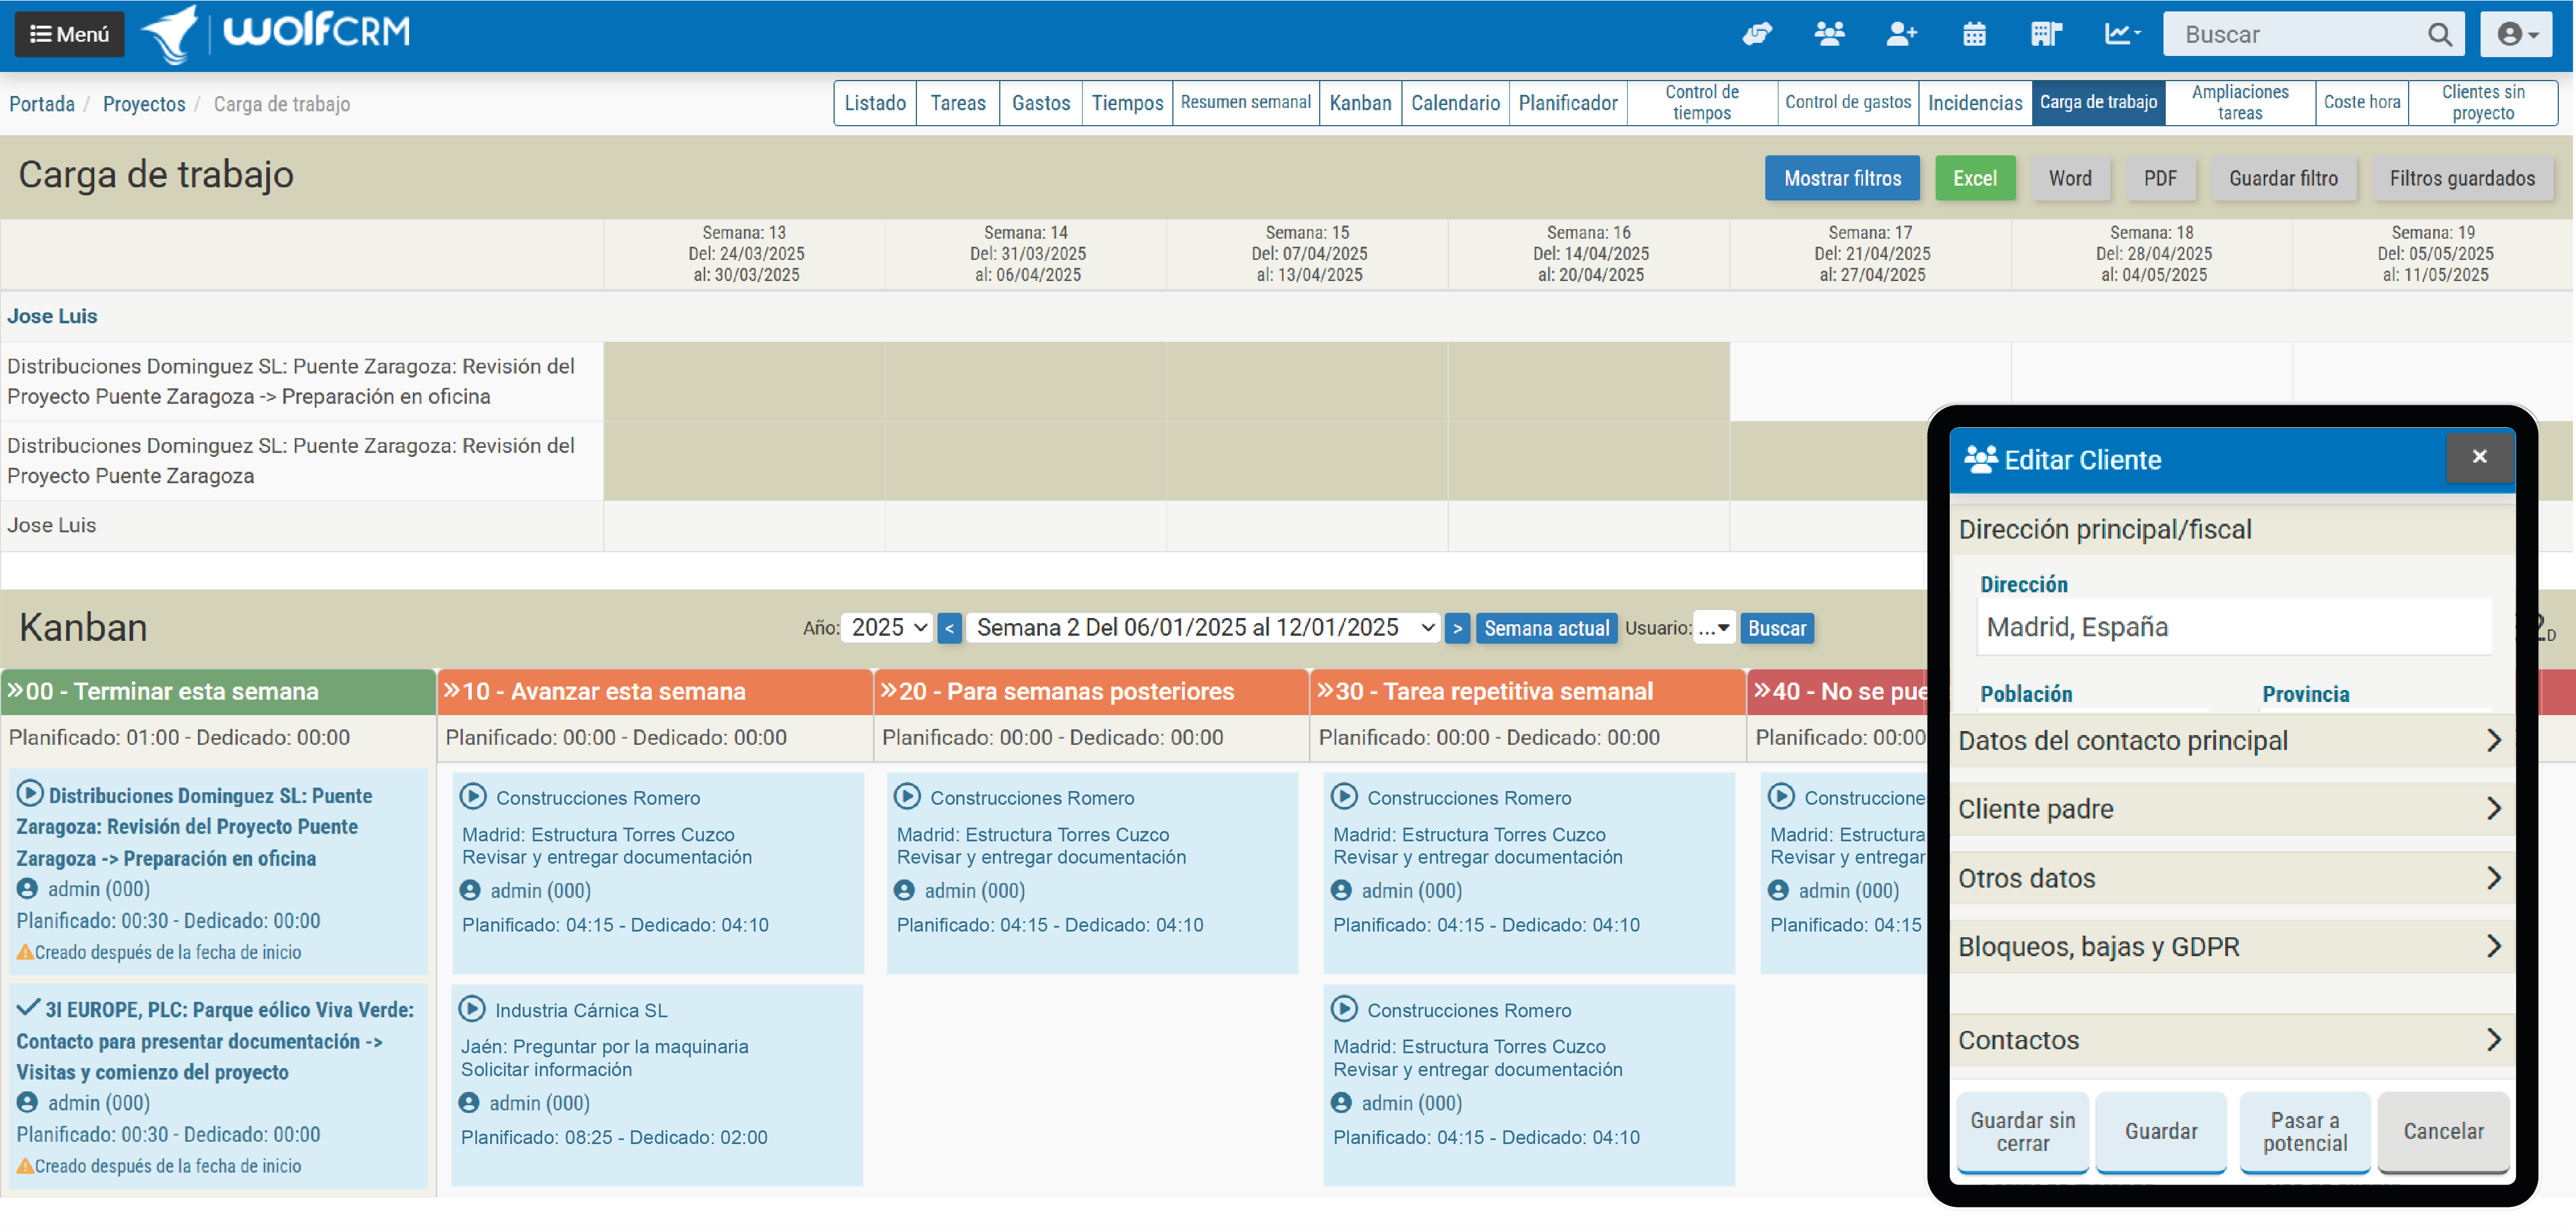The height and width of the screenshot is (1232, 2576).
Task: Click Buscar button in Kanban bar
Action: [x=1777, y=628]
